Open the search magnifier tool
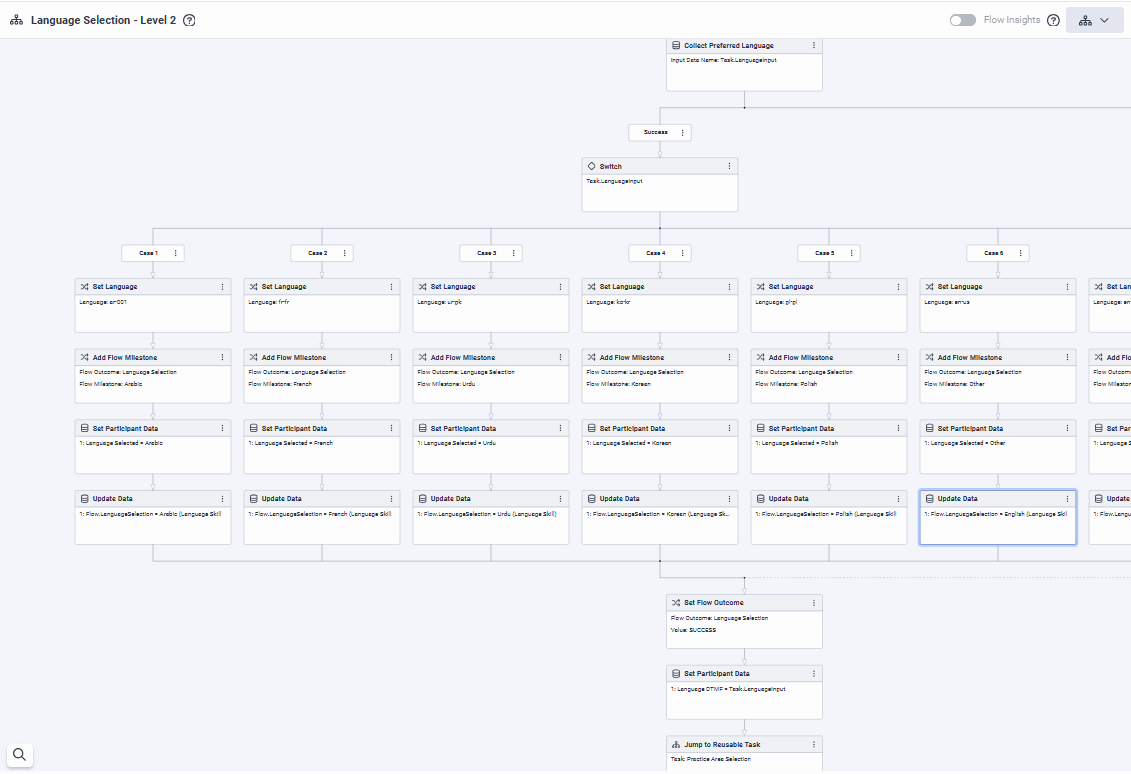The height and width of the screenshot is (774, 1131). (19, 755)
